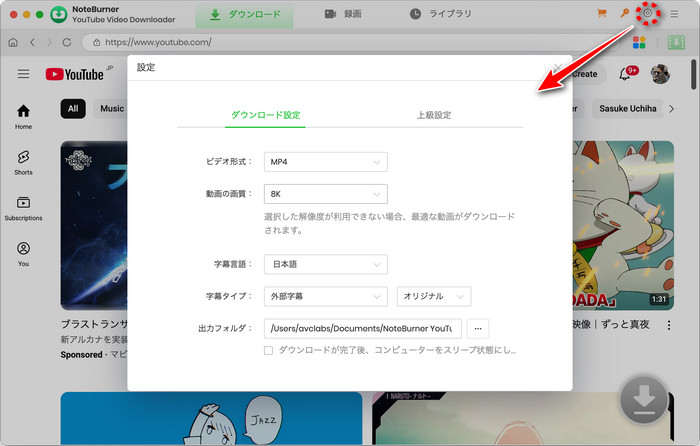This screenshot has width=700, height=446.
Task: Click the green film download icon
Action: 676,42
